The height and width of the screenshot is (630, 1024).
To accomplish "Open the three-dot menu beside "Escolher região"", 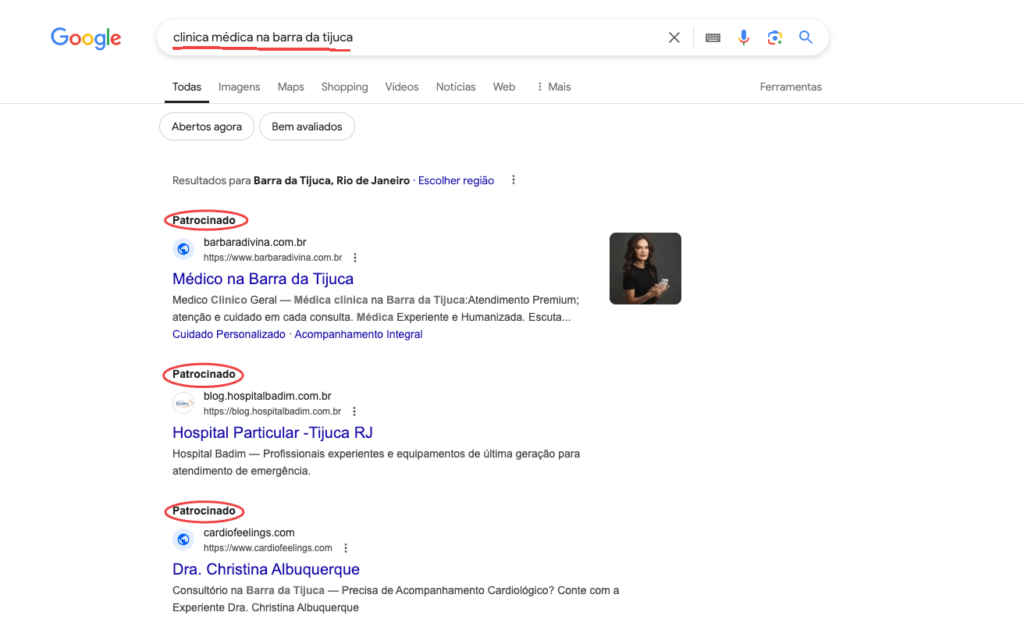I will [x=513, y=181].
